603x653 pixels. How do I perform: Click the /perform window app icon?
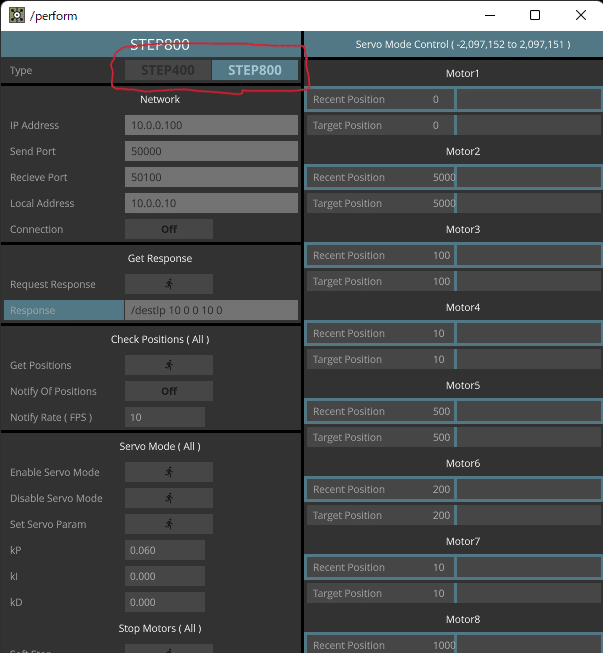[x=17, y=15]
